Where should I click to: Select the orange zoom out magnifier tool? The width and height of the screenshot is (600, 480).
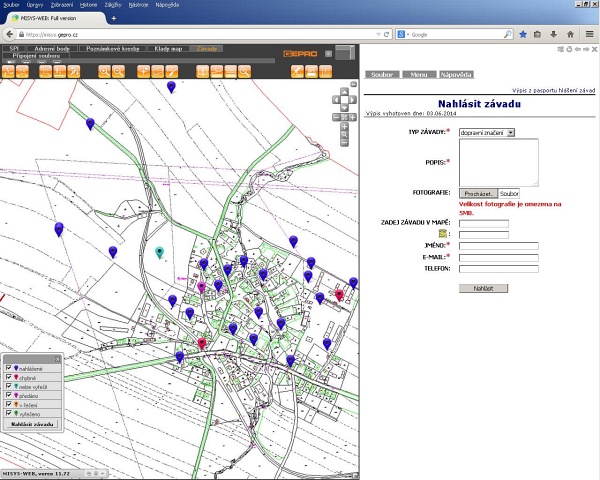click(x=119, y=72)
